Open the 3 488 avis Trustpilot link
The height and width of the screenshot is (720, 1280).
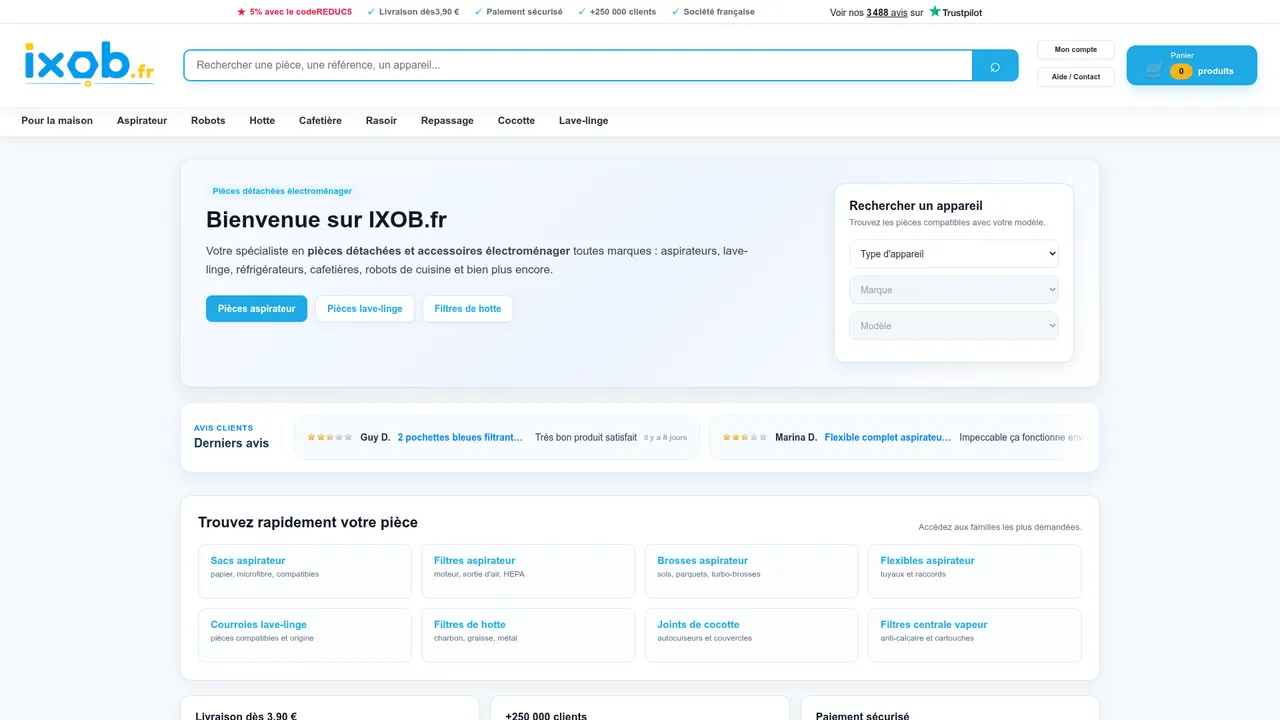point(887,13)
